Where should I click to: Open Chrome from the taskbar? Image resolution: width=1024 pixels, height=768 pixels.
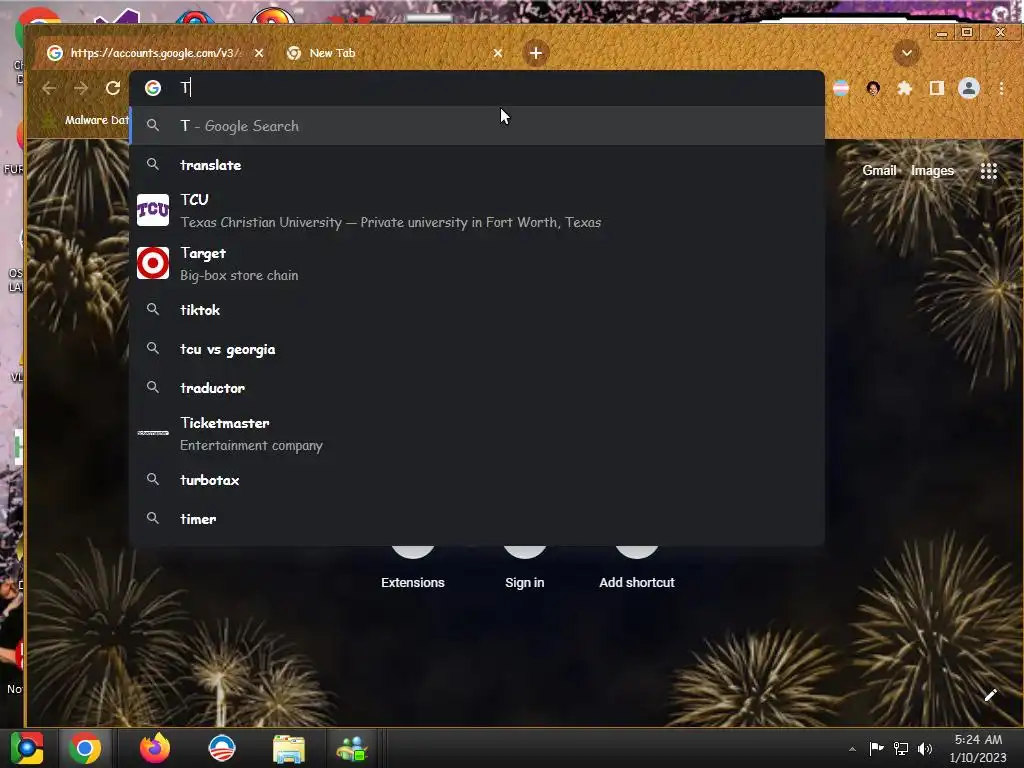click(84, 748)
